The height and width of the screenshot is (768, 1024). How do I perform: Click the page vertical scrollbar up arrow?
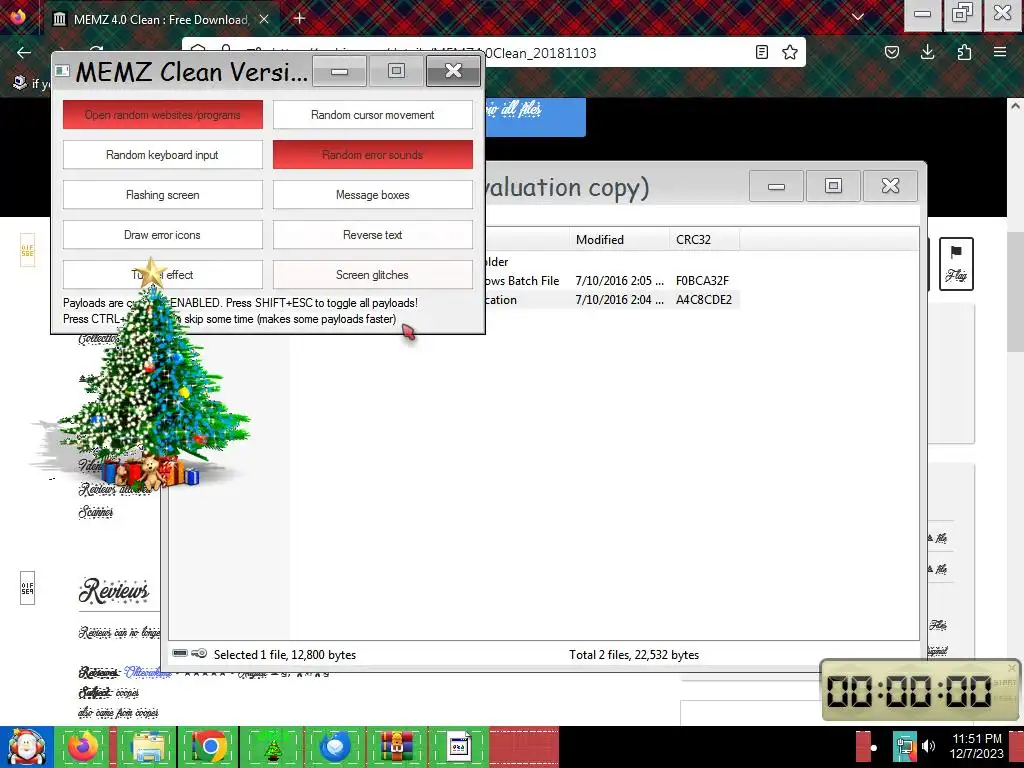coord(1015,105)
